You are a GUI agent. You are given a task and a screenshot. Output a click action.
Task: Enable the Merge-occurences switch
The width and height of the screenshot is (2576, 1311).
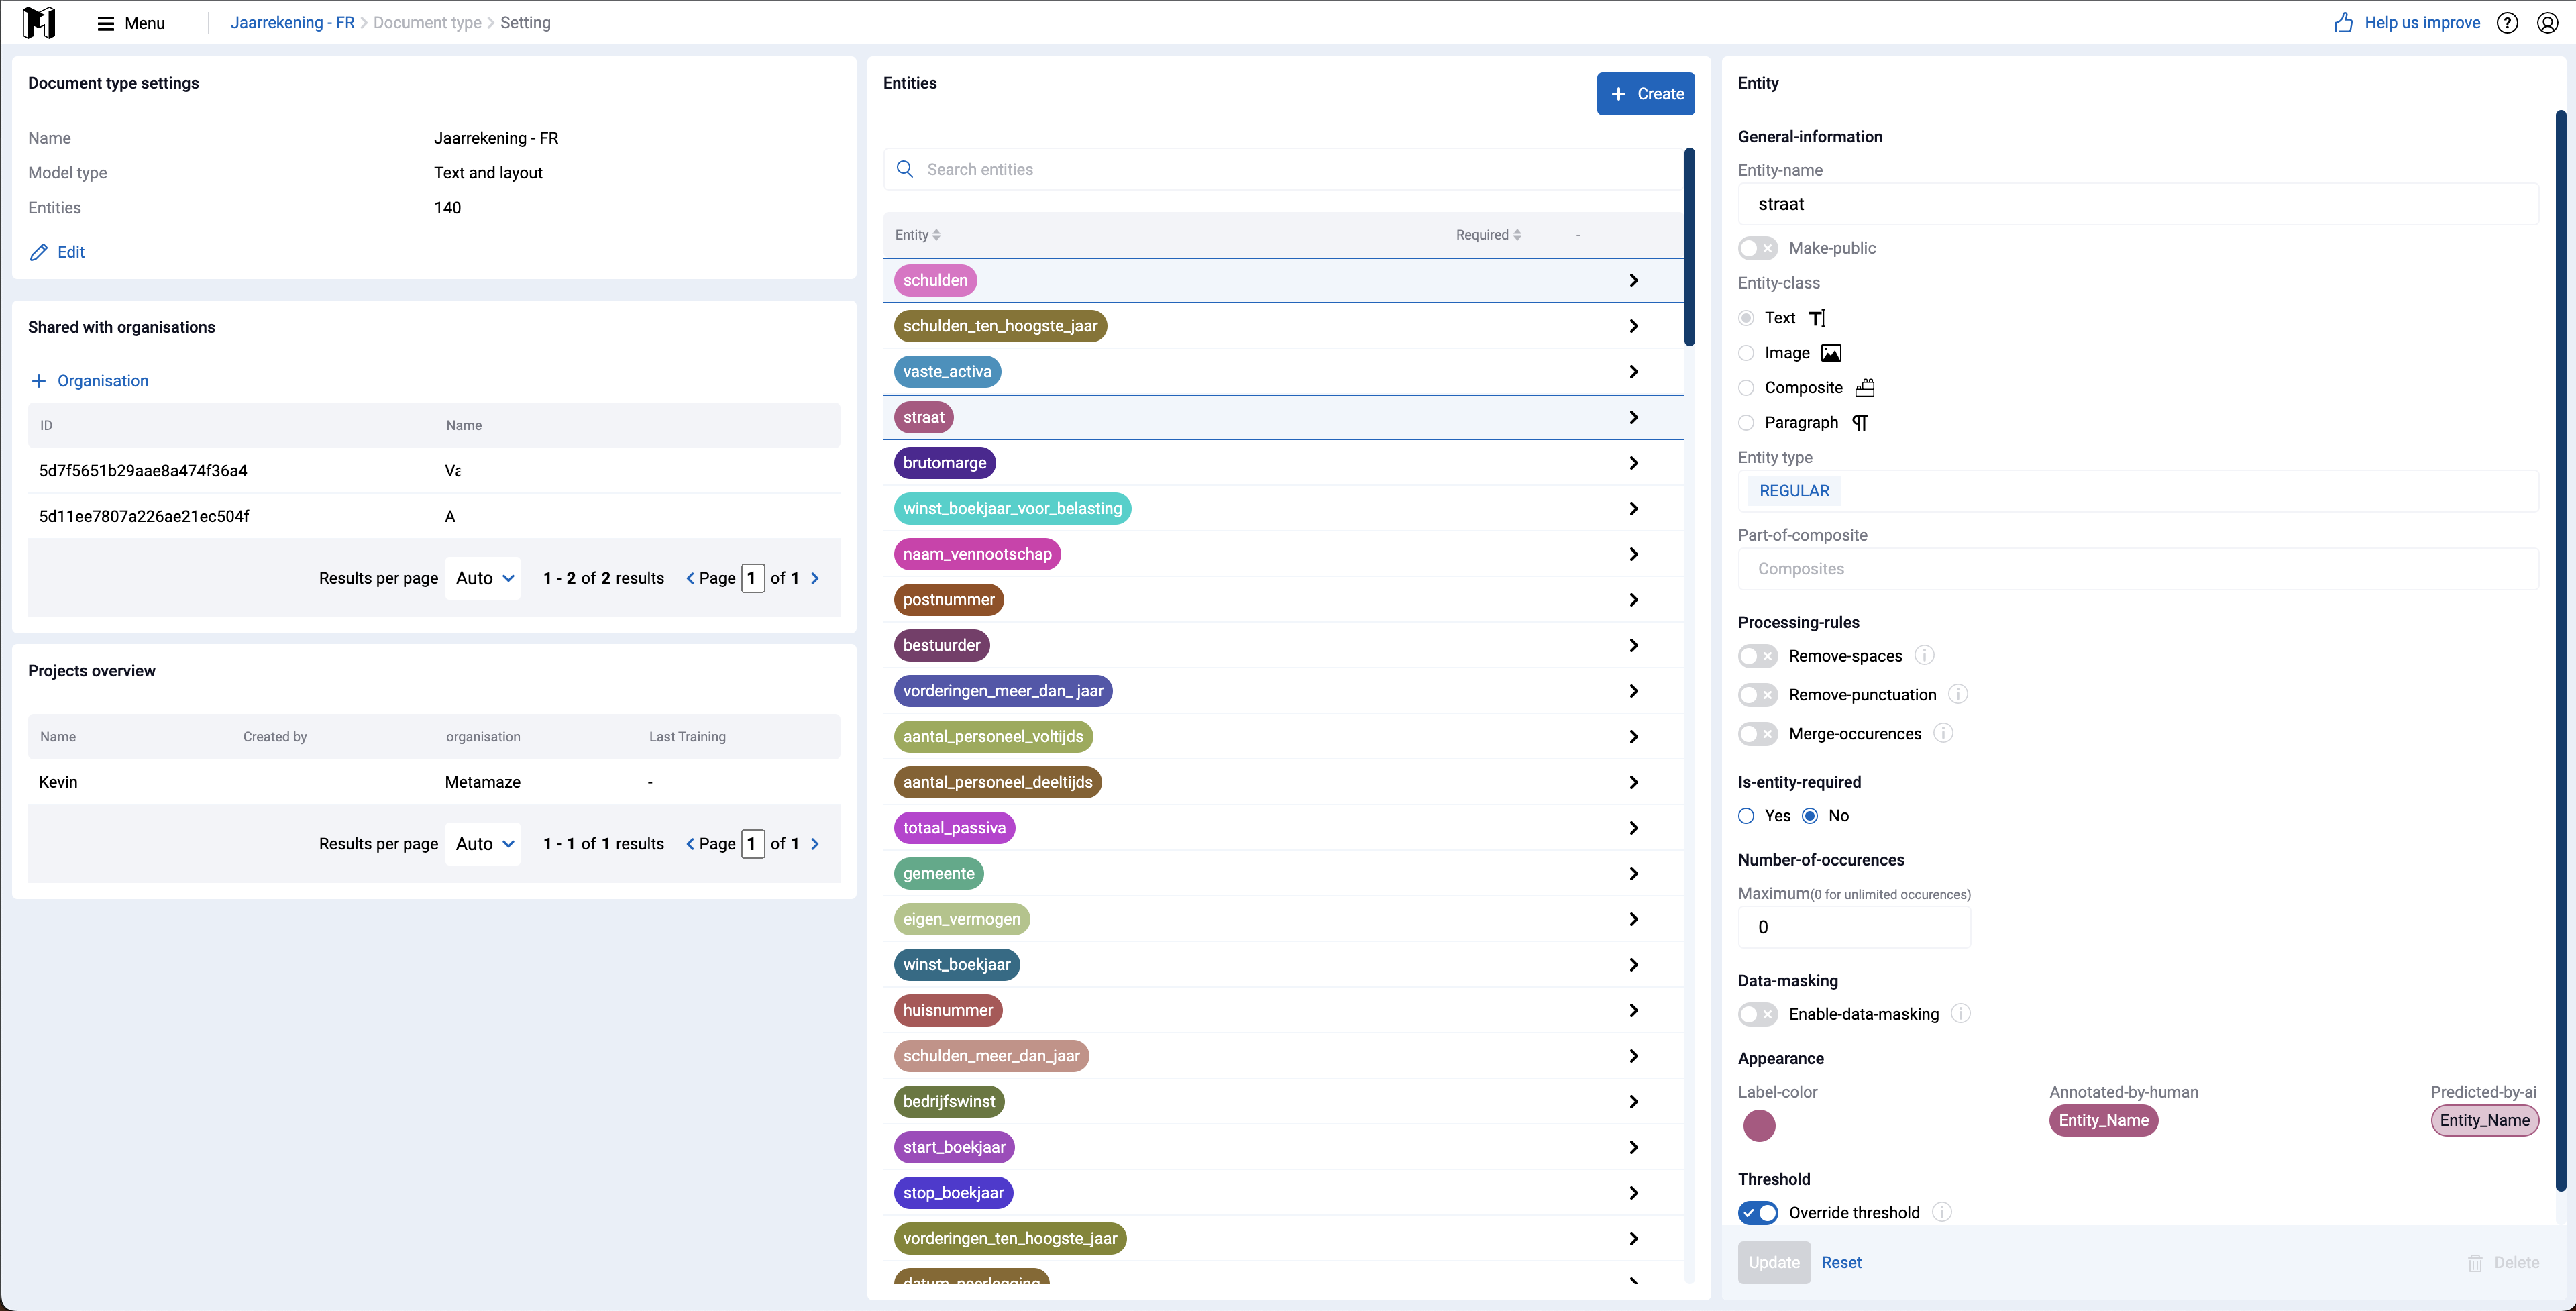coord(1757,734)
